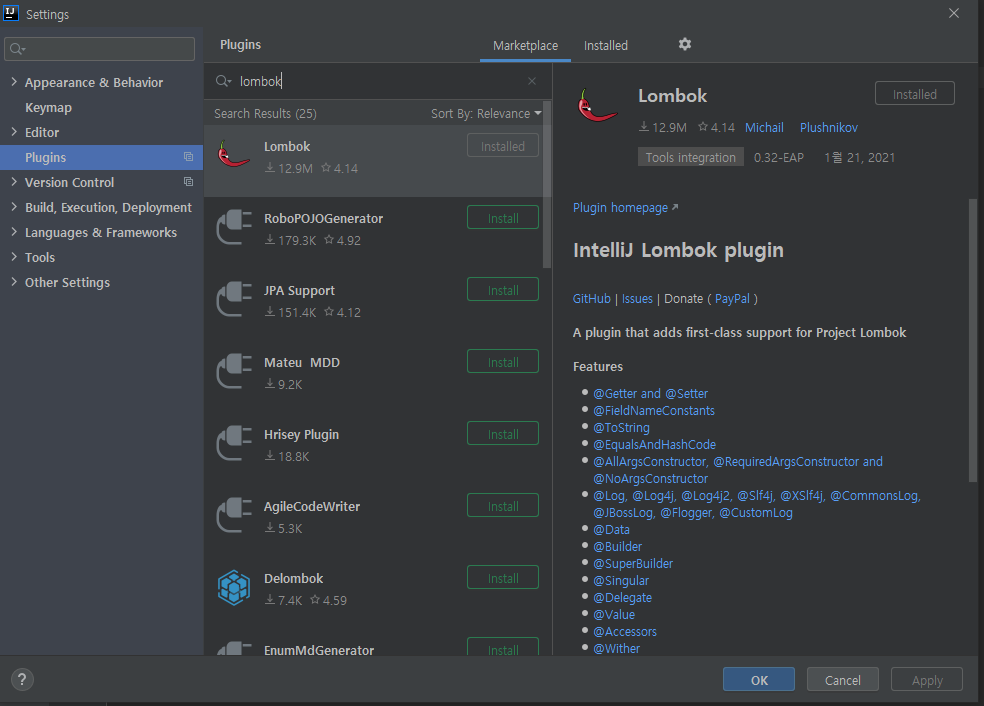The height and width of the screenshot is (706, 984).
Task: Install the AgileCodeWriter plugin
Action: click(503, 506)
